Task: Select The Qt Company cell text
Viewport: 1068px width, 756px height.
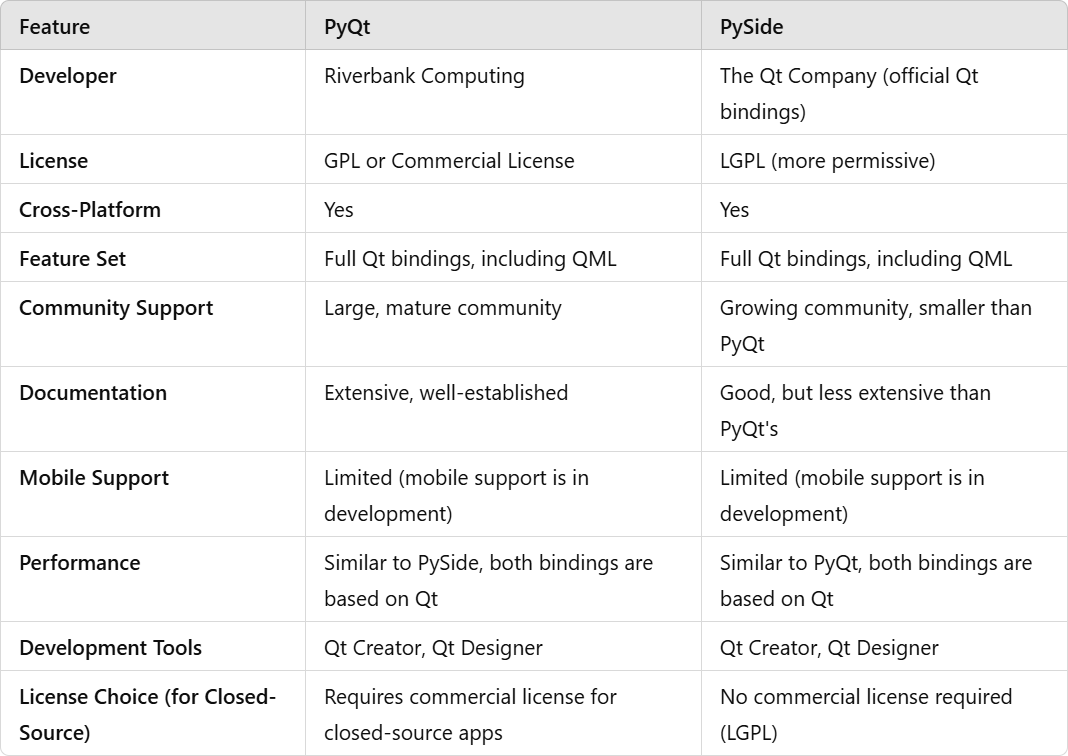Action: click(x=849, y=93)
